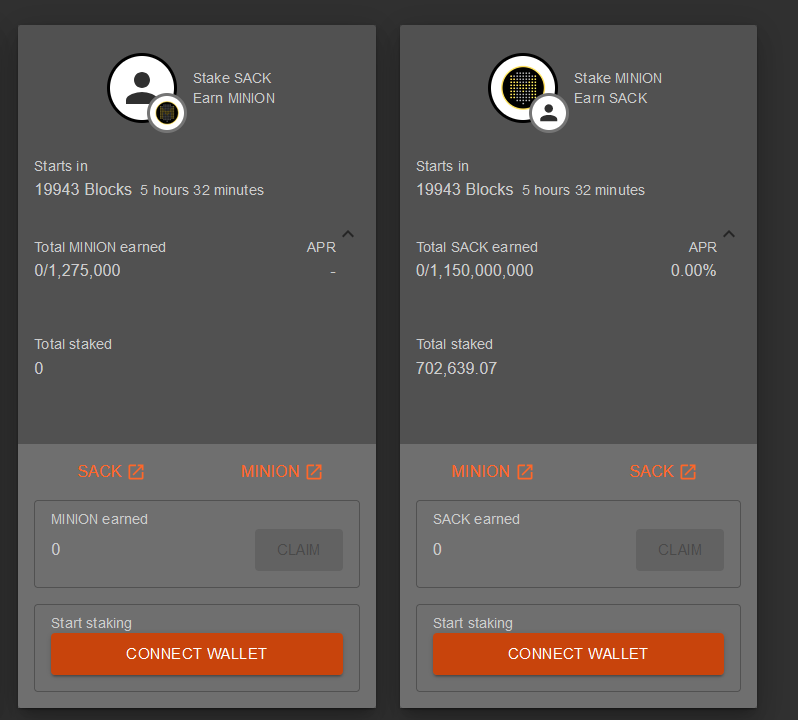
Task: Click external-link icon beside SACK in Stake SACK card
Action: tap(136, 472)
